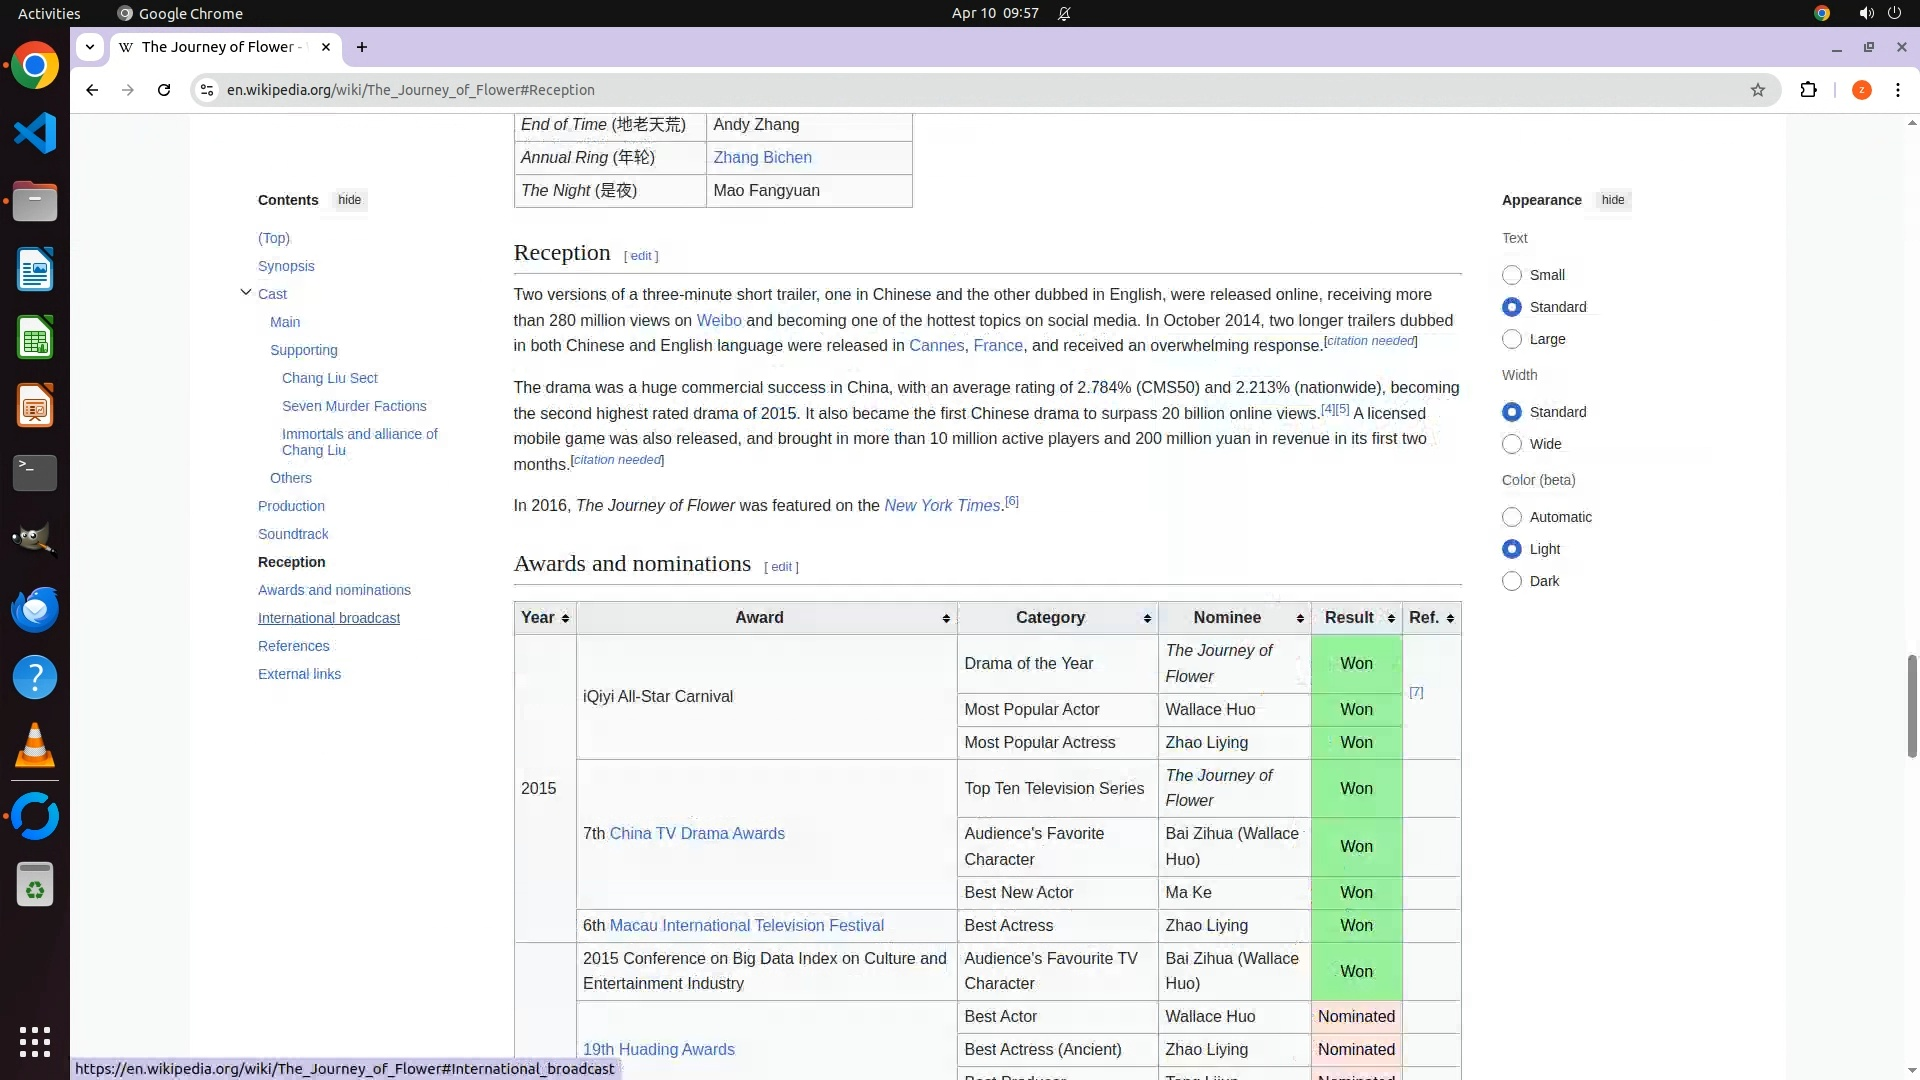
Task: View site information icon in the address bar
Action: 207,90
